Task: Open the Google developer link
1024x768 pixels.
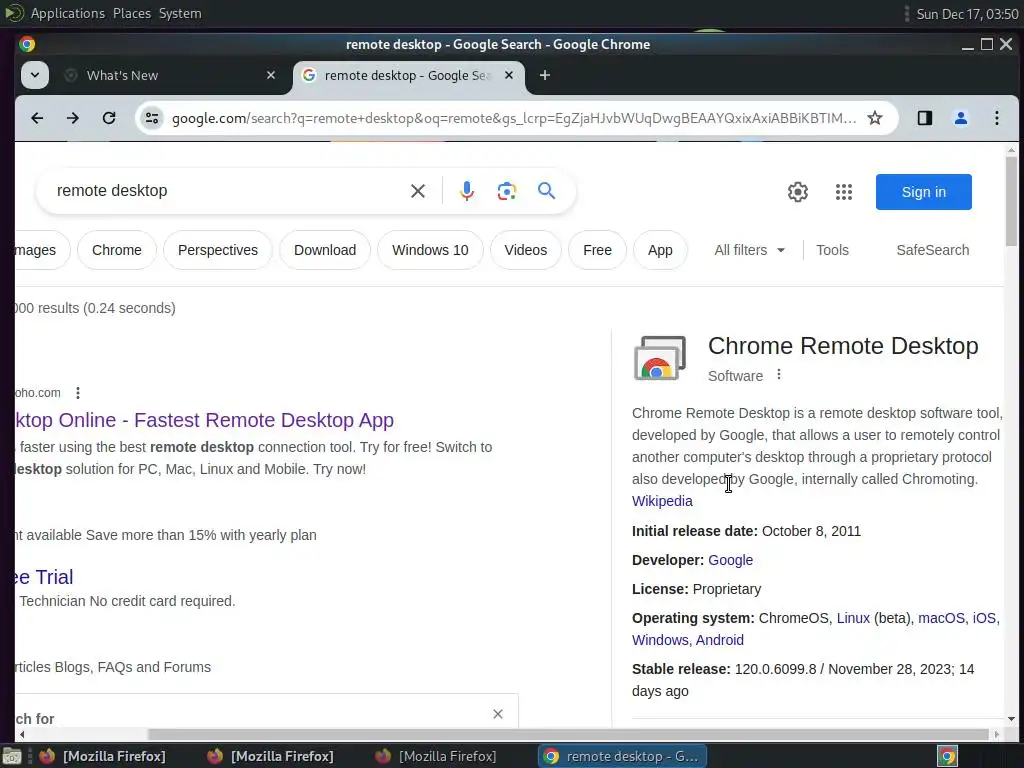Action: [x=730, y=560]
